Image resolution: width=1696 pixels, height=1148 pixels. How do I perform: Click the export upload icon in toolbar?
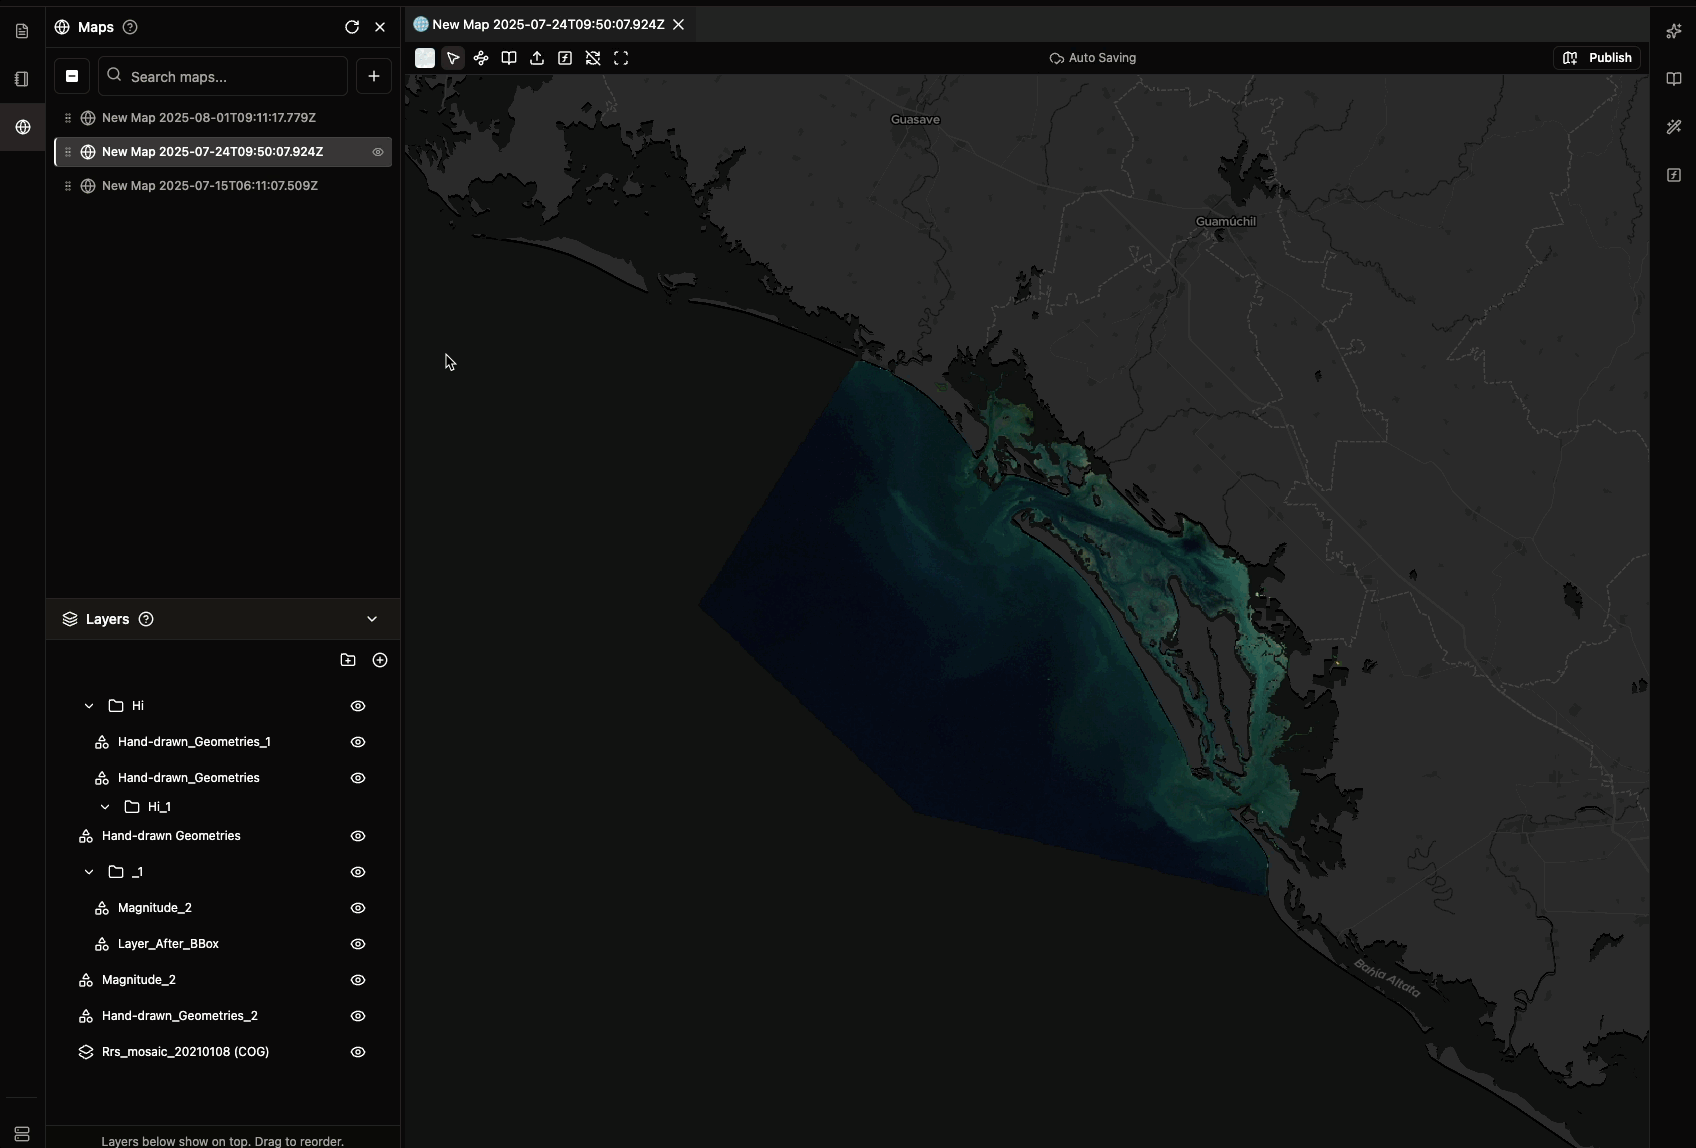tap(537, 58)
